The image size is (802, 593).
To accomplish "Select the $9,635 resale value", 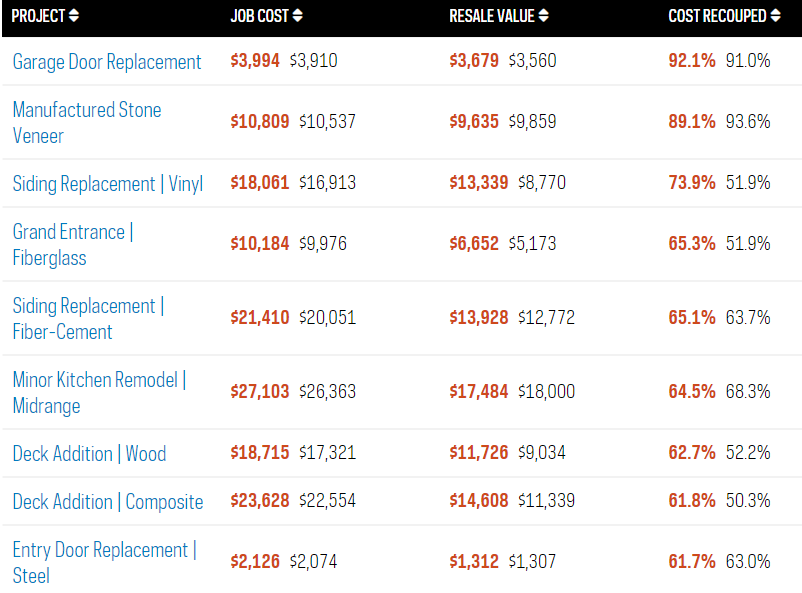I will point(474,122).
